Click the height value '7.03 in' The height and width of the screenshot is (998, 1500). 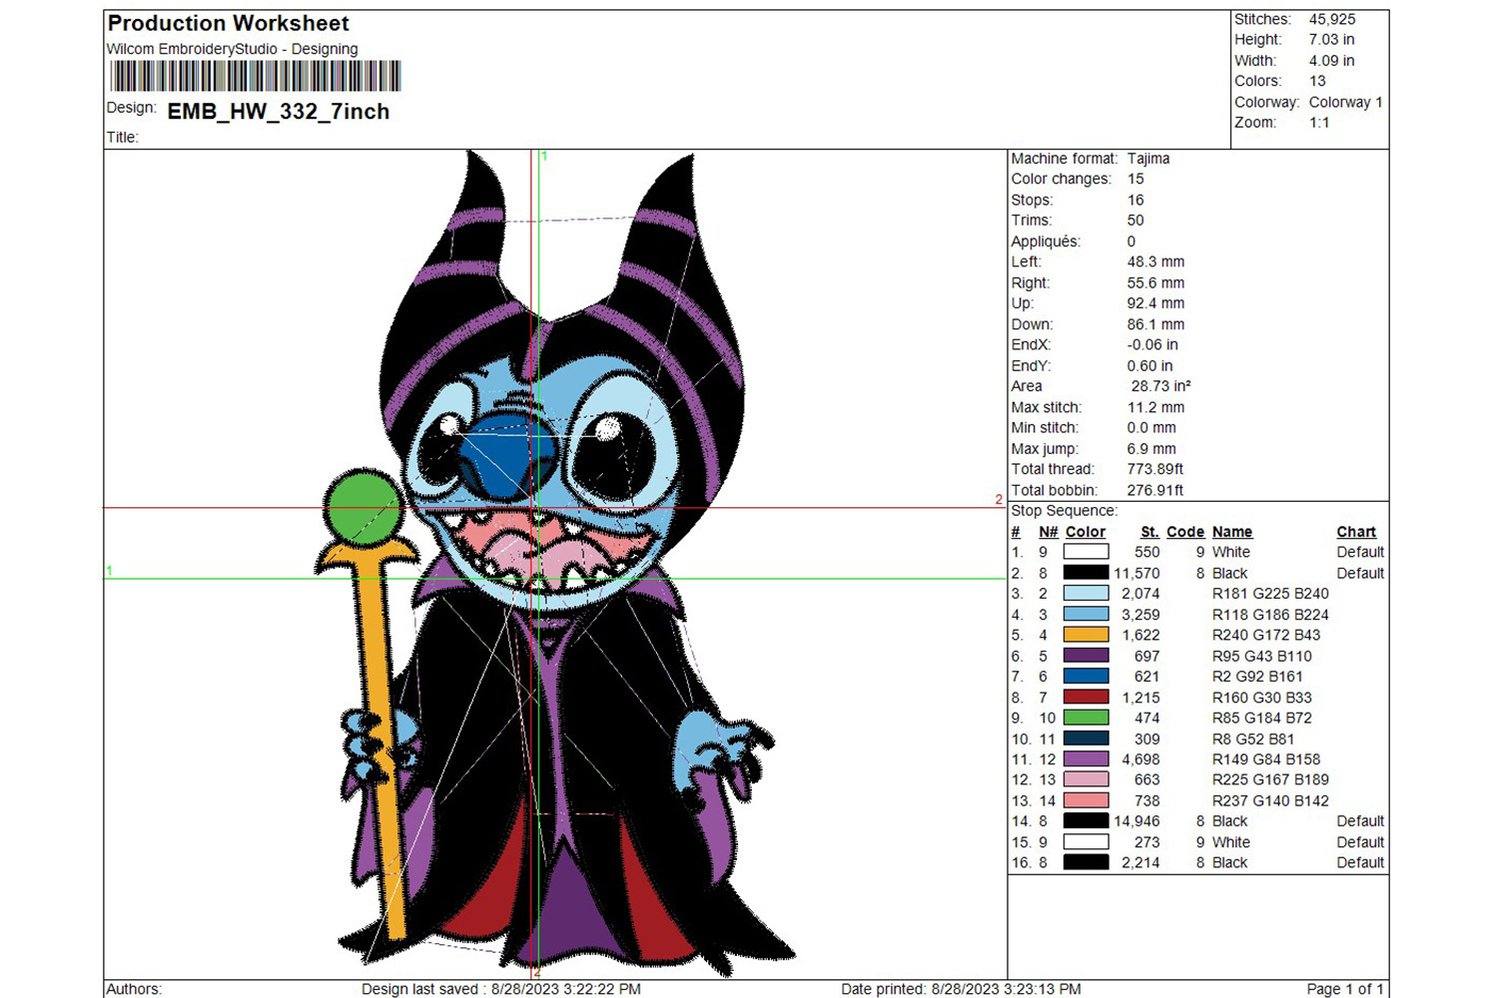coord(1332,39)
